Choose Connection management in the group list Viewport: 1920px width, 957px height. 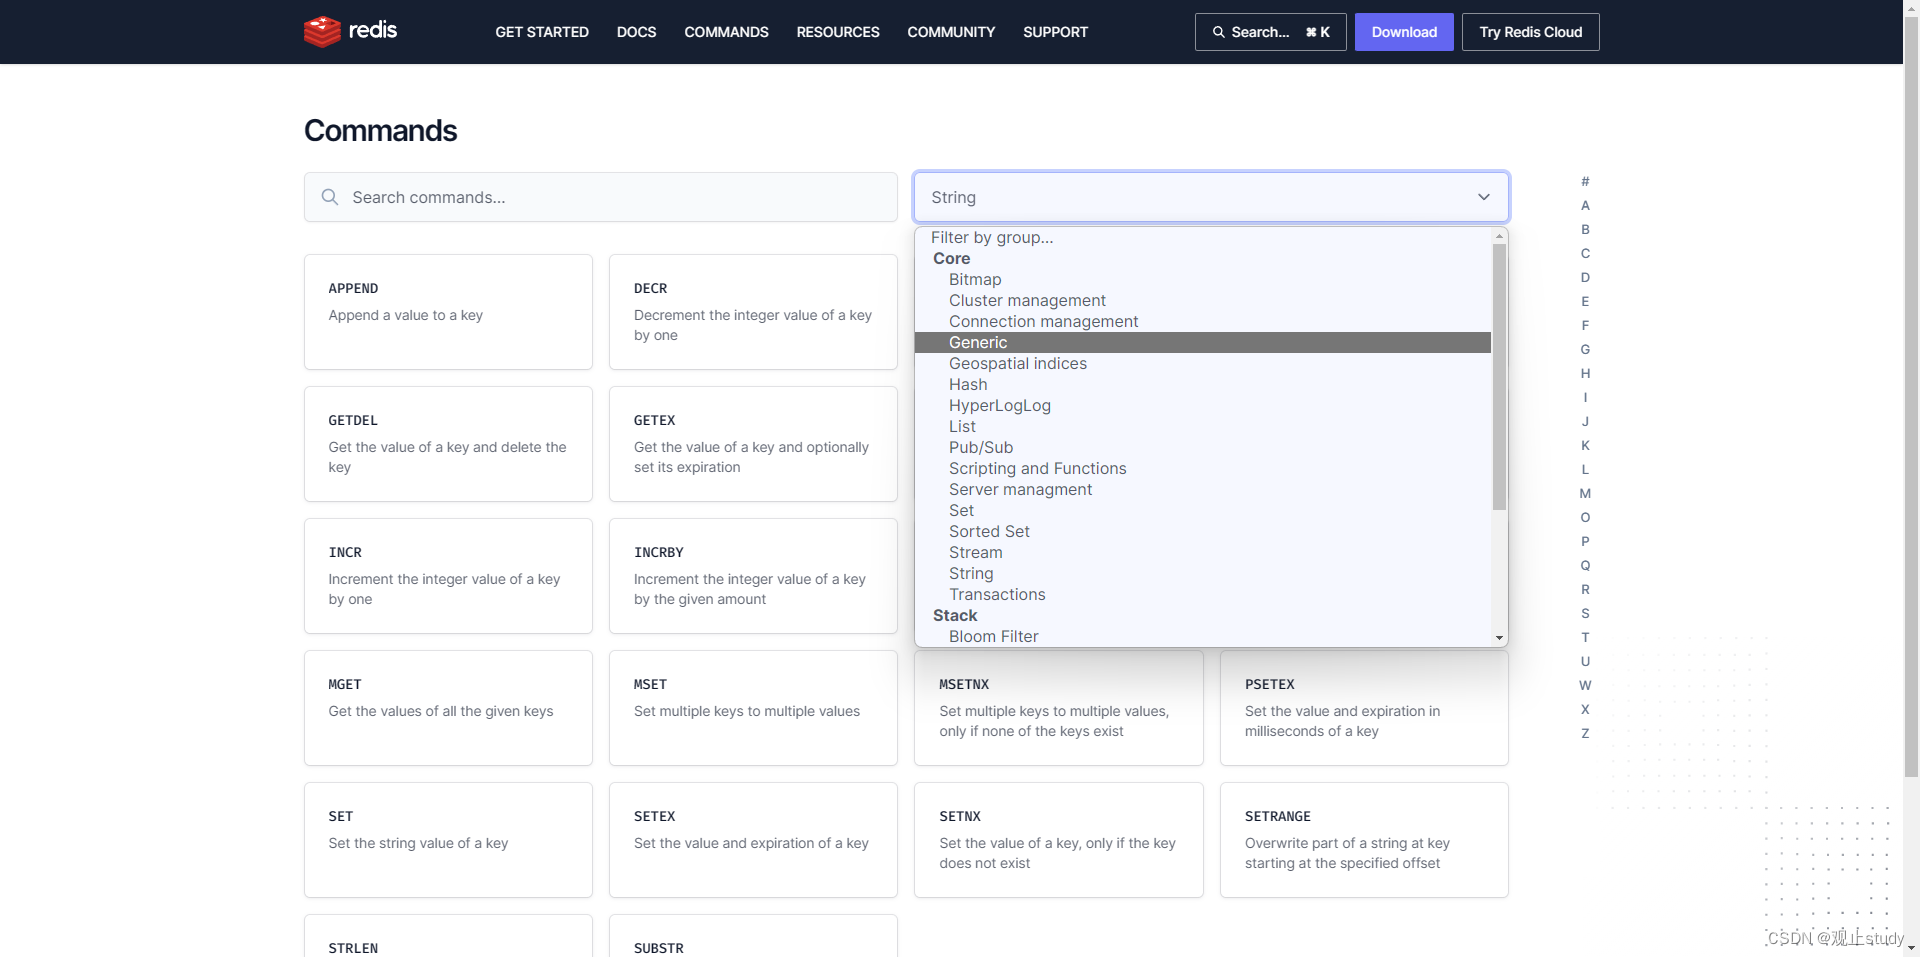(x=1203, y=321)
